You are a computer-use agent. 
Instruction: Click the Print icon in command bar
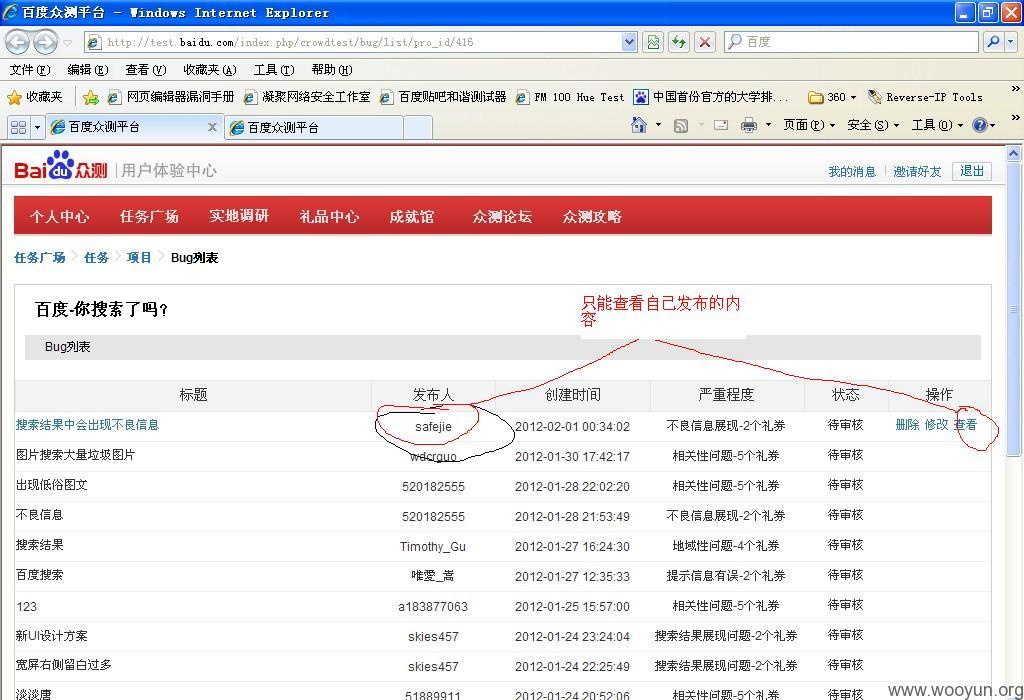(x=748, y=125)
